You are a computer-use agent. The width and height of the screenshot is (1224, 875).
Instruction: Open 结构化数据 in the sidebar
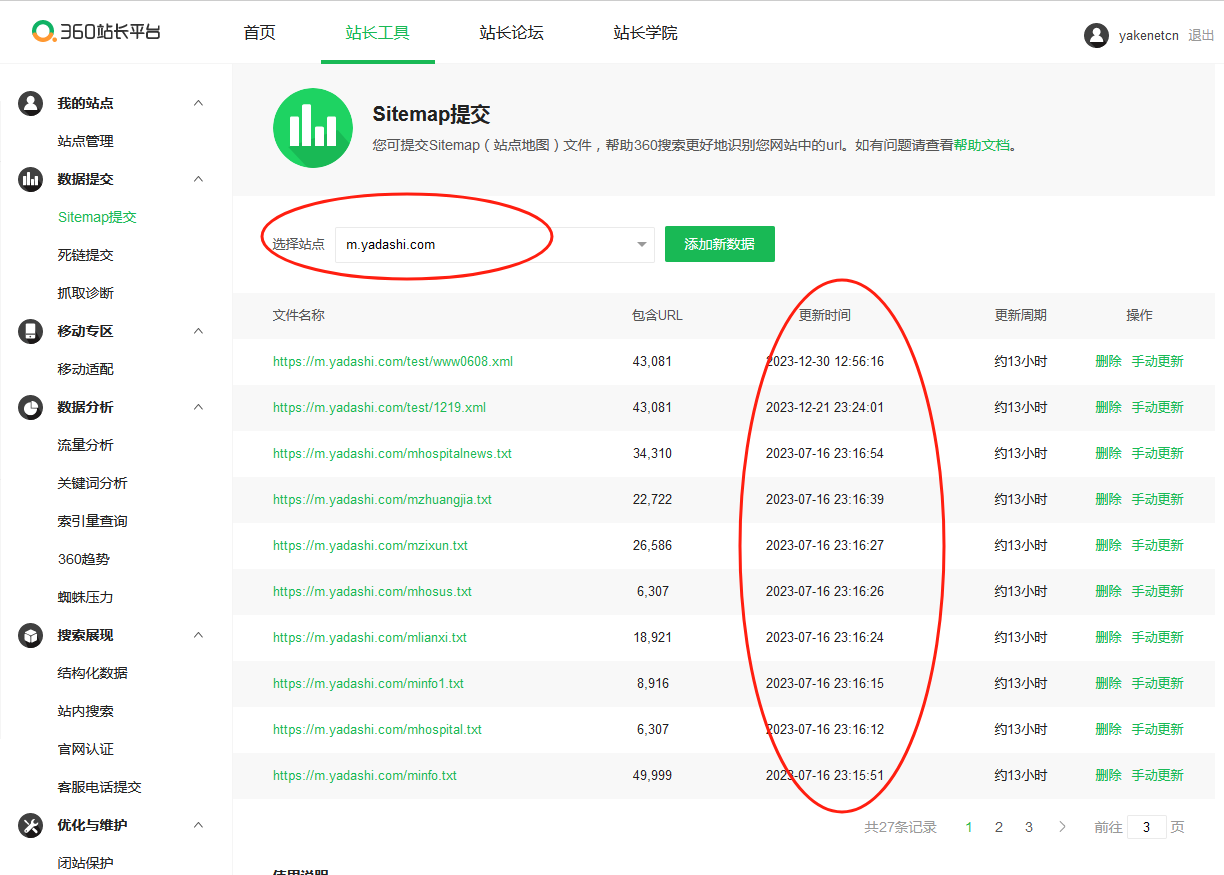[x=93, y=673]
